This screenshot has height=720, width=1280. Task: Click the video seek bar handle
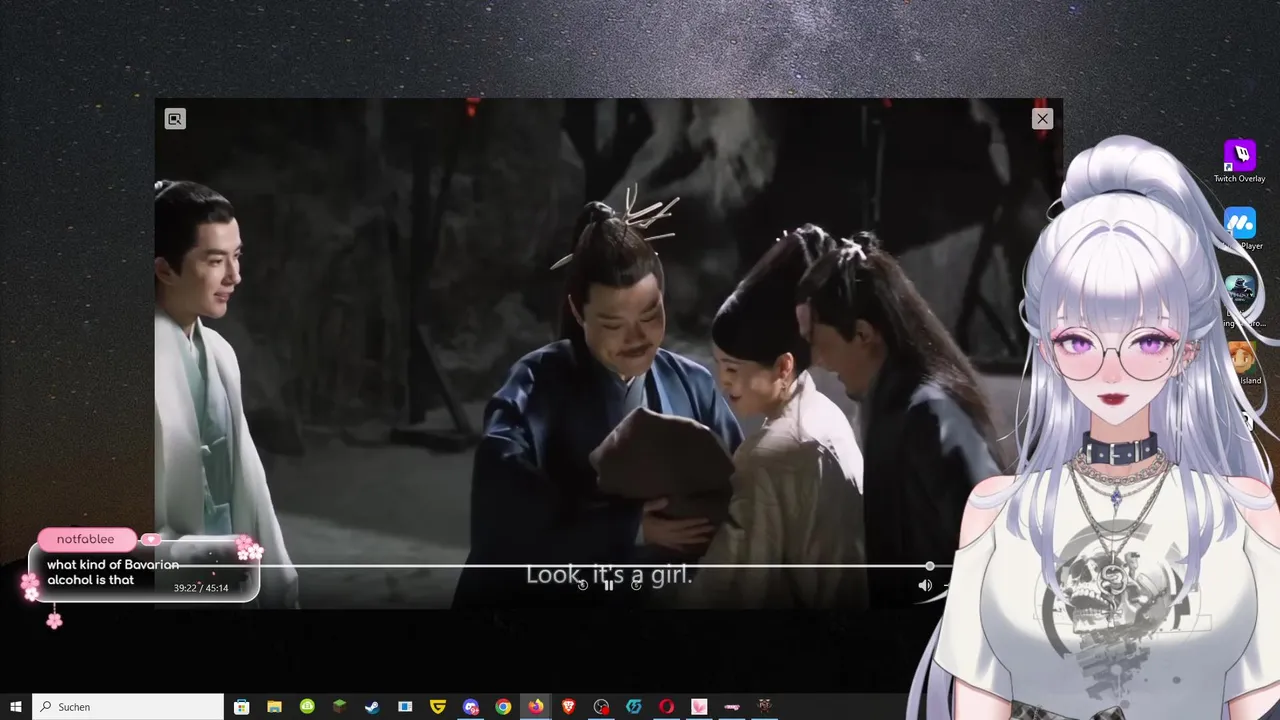930,567
